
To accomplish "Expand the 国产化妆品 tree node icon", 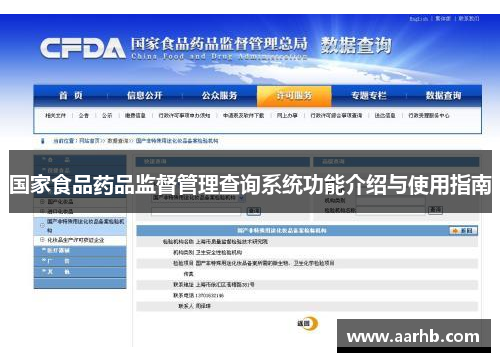I will click(x=42, y=202).
